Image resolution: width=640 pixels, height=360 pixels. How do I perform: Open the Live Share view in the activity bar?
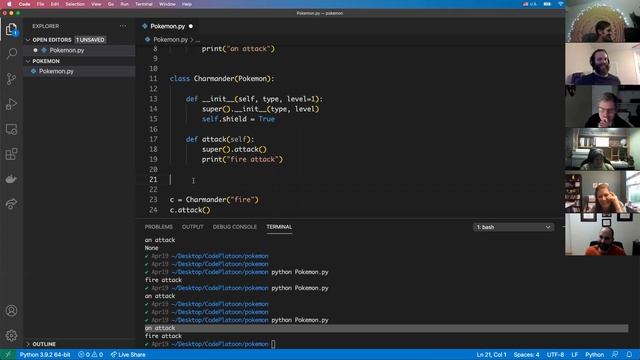[11, 204]
